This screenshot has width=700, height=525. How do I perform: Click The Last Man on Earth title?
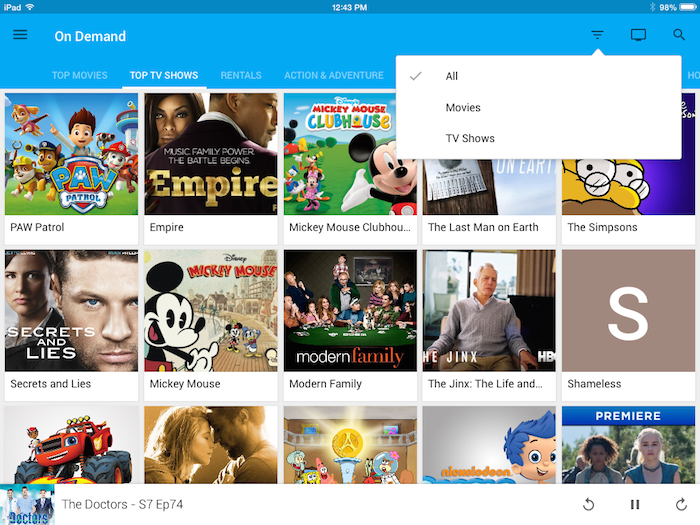click(x=483, y=227)
